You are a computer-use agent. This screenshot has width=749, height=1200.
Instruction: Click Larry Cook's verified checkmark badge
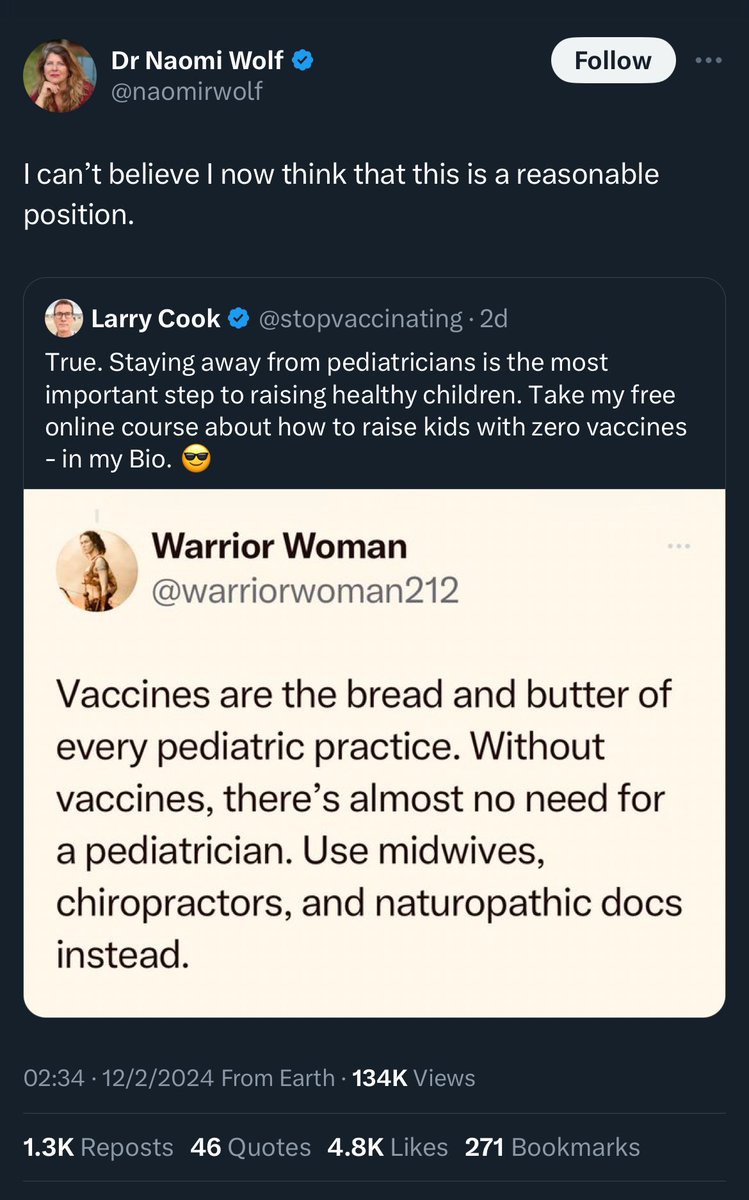pos(239,318)
